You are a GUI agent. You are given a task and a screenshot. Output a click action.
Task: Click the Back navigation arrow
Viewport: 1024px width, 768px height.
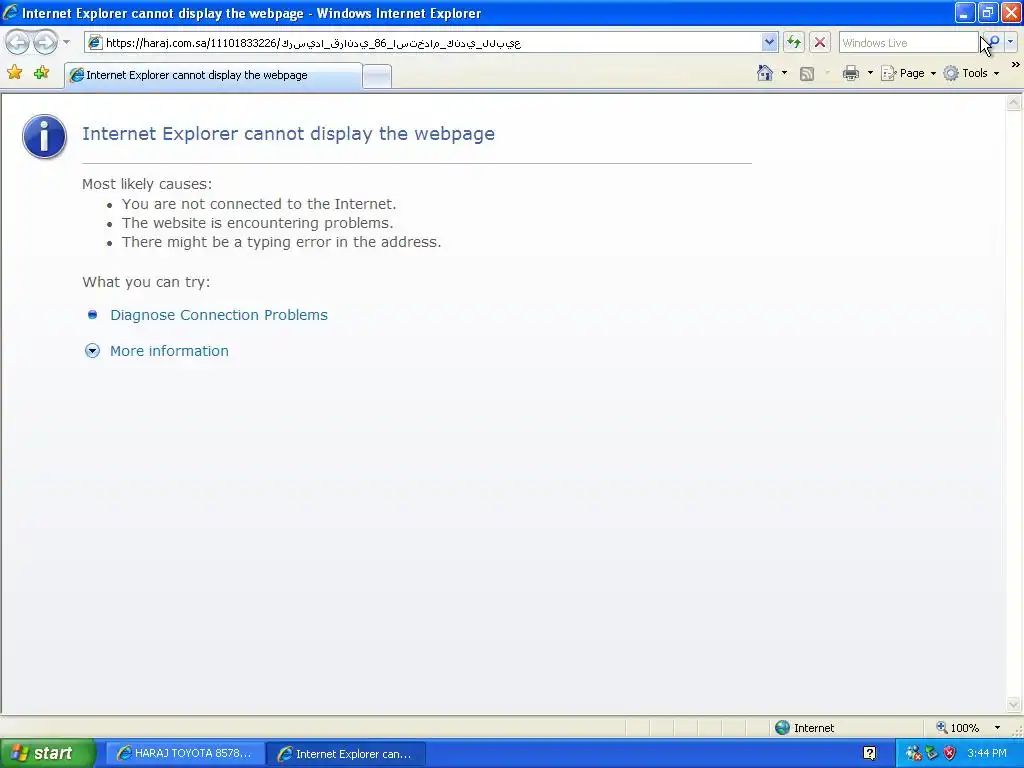[18, 42]
